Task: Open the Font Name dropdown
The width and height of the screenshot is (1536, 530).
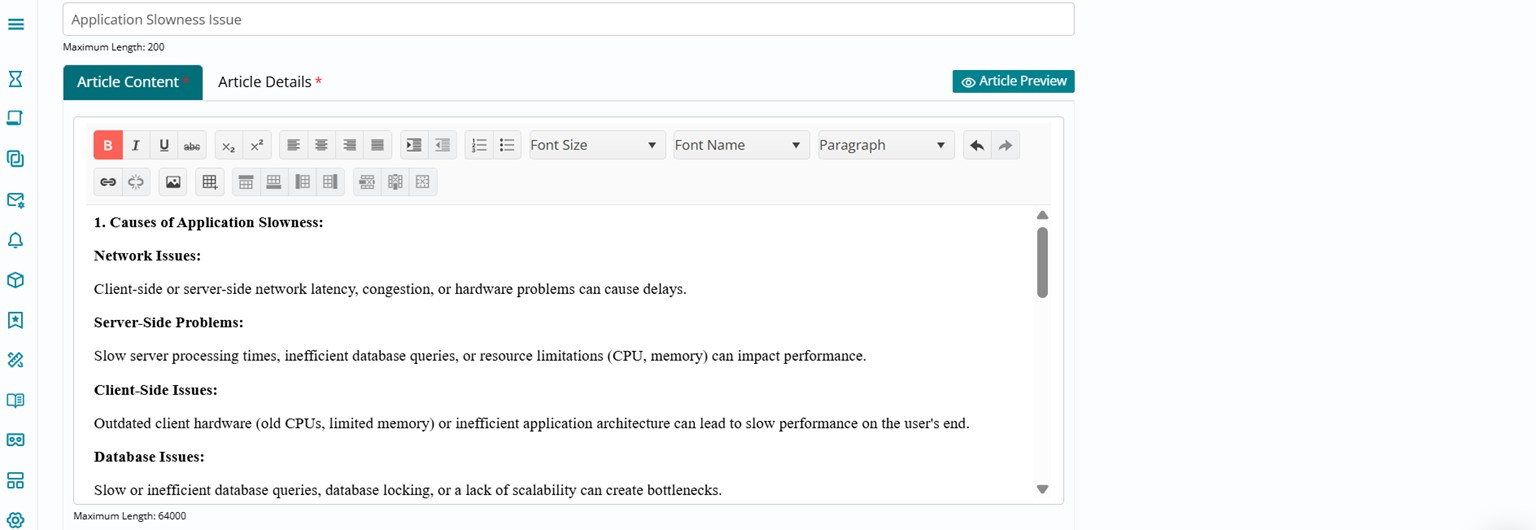Action: [x=741, y=145]
